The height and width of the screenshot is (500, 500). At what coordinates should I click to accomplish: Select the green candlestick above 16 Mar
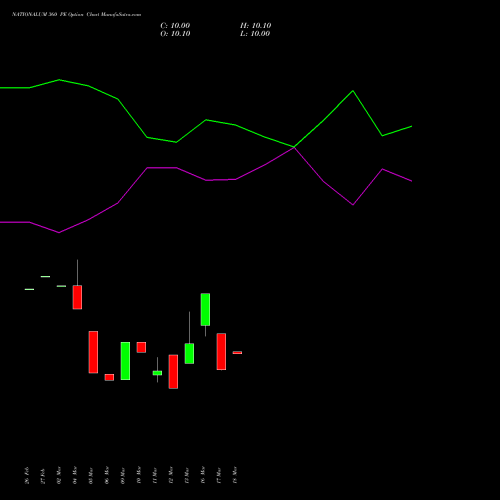(205, 309)
